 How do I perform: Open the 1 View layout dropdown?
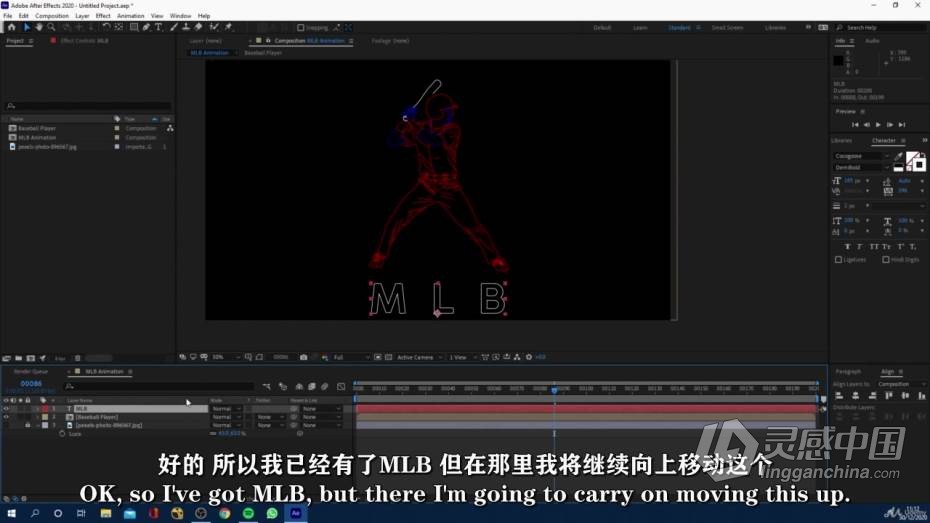(x=462, y=357)
